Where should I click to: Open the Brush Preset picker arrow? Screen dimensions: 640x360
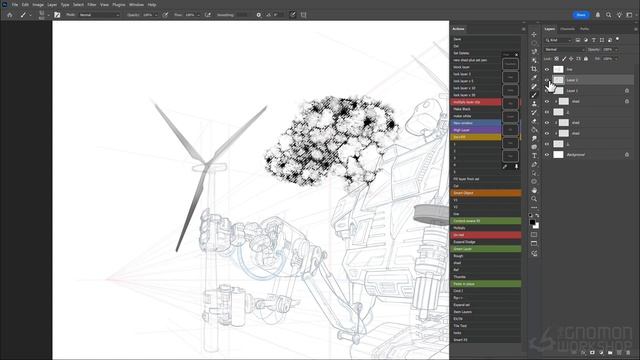coord(48,15)
